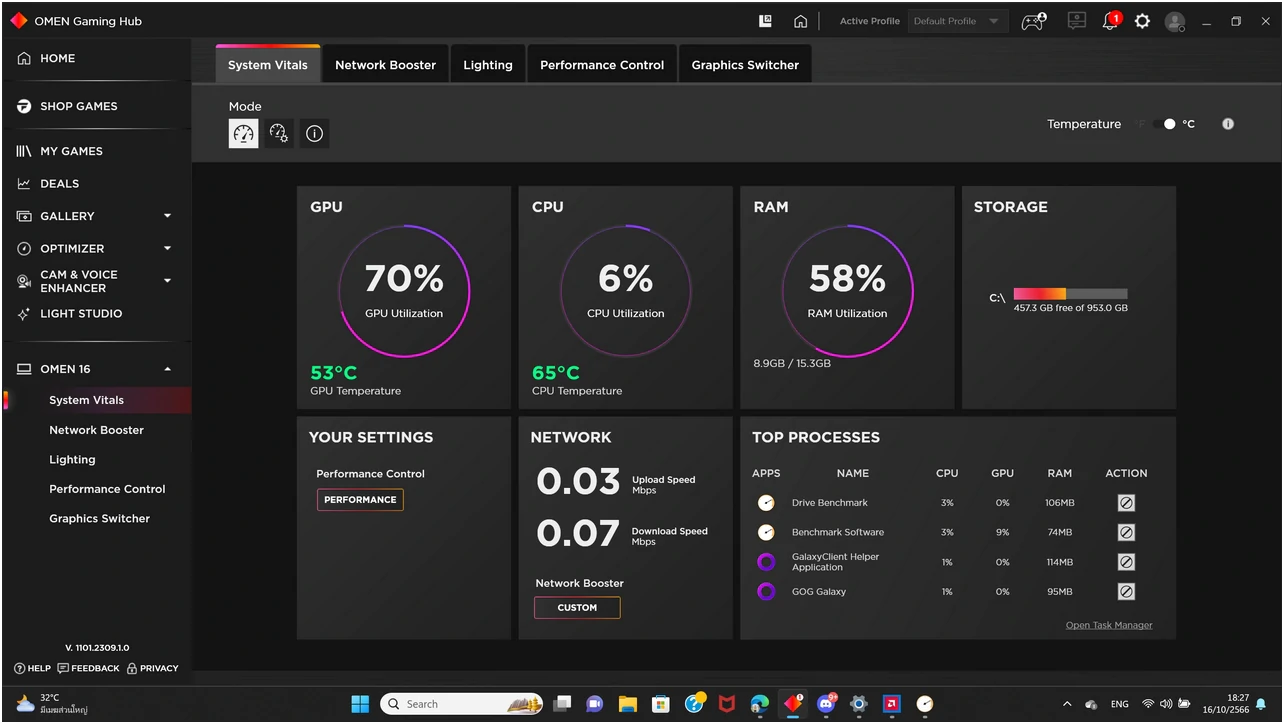
Task: Click the GOG Galaxy app icon
Action: [766, 591]
